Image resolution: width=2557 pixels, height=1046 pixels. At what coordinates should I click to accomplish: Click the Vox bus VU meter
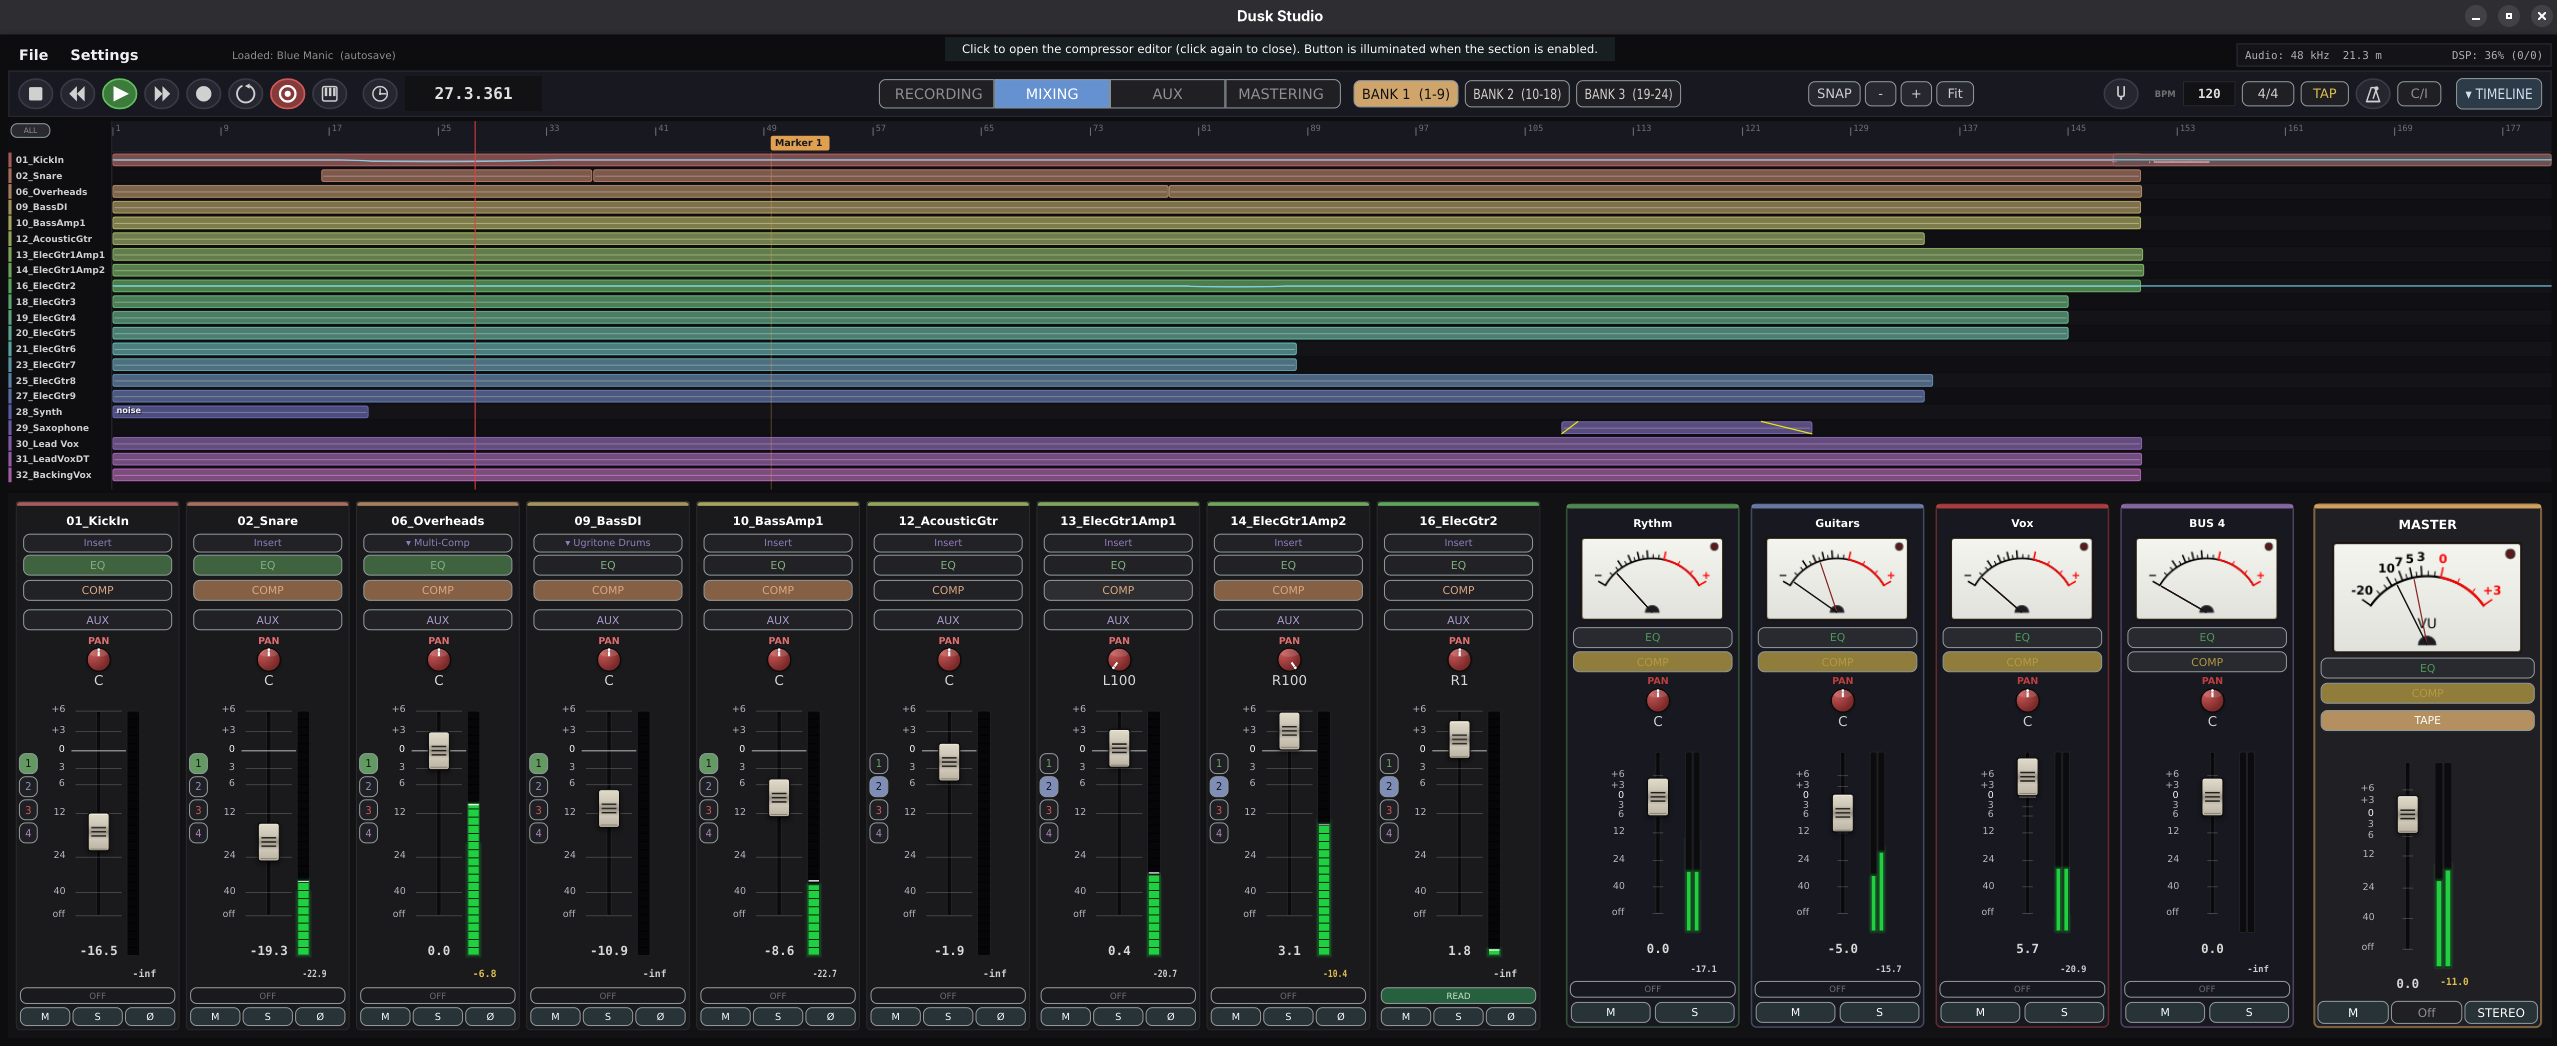(2022, 579)
